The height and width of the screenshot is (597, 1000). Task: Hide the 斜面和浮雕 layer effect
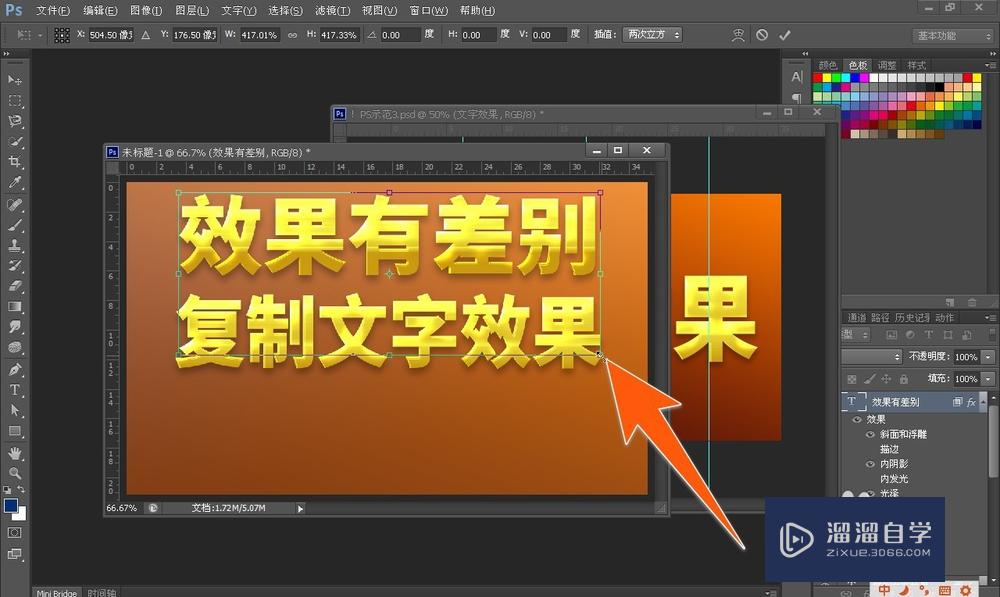(x=869, y=434)
